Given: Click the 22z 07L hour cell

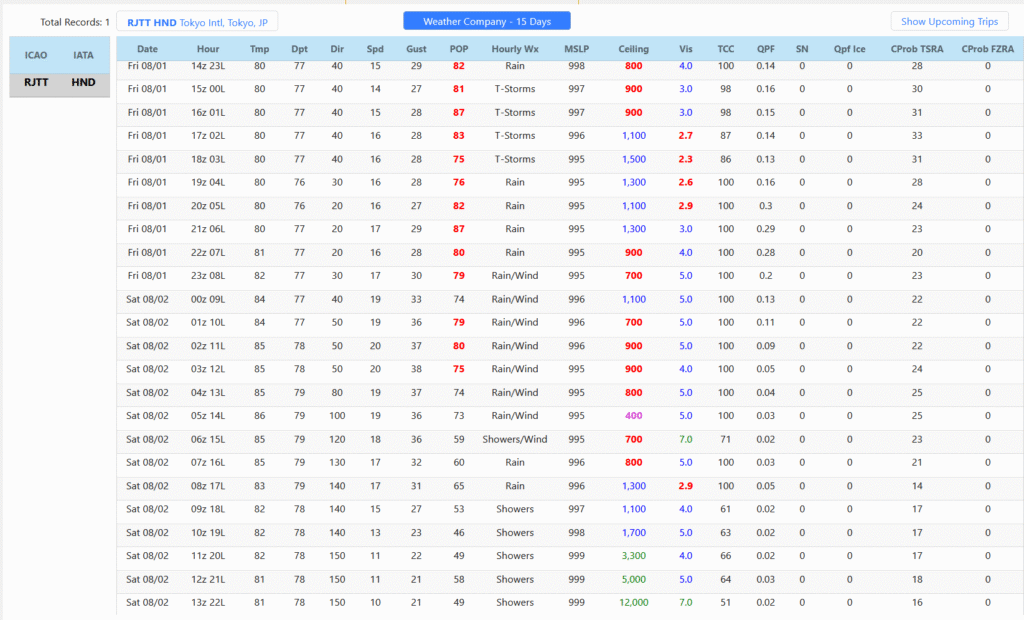Looking at the screenshot, I should 208,253.
